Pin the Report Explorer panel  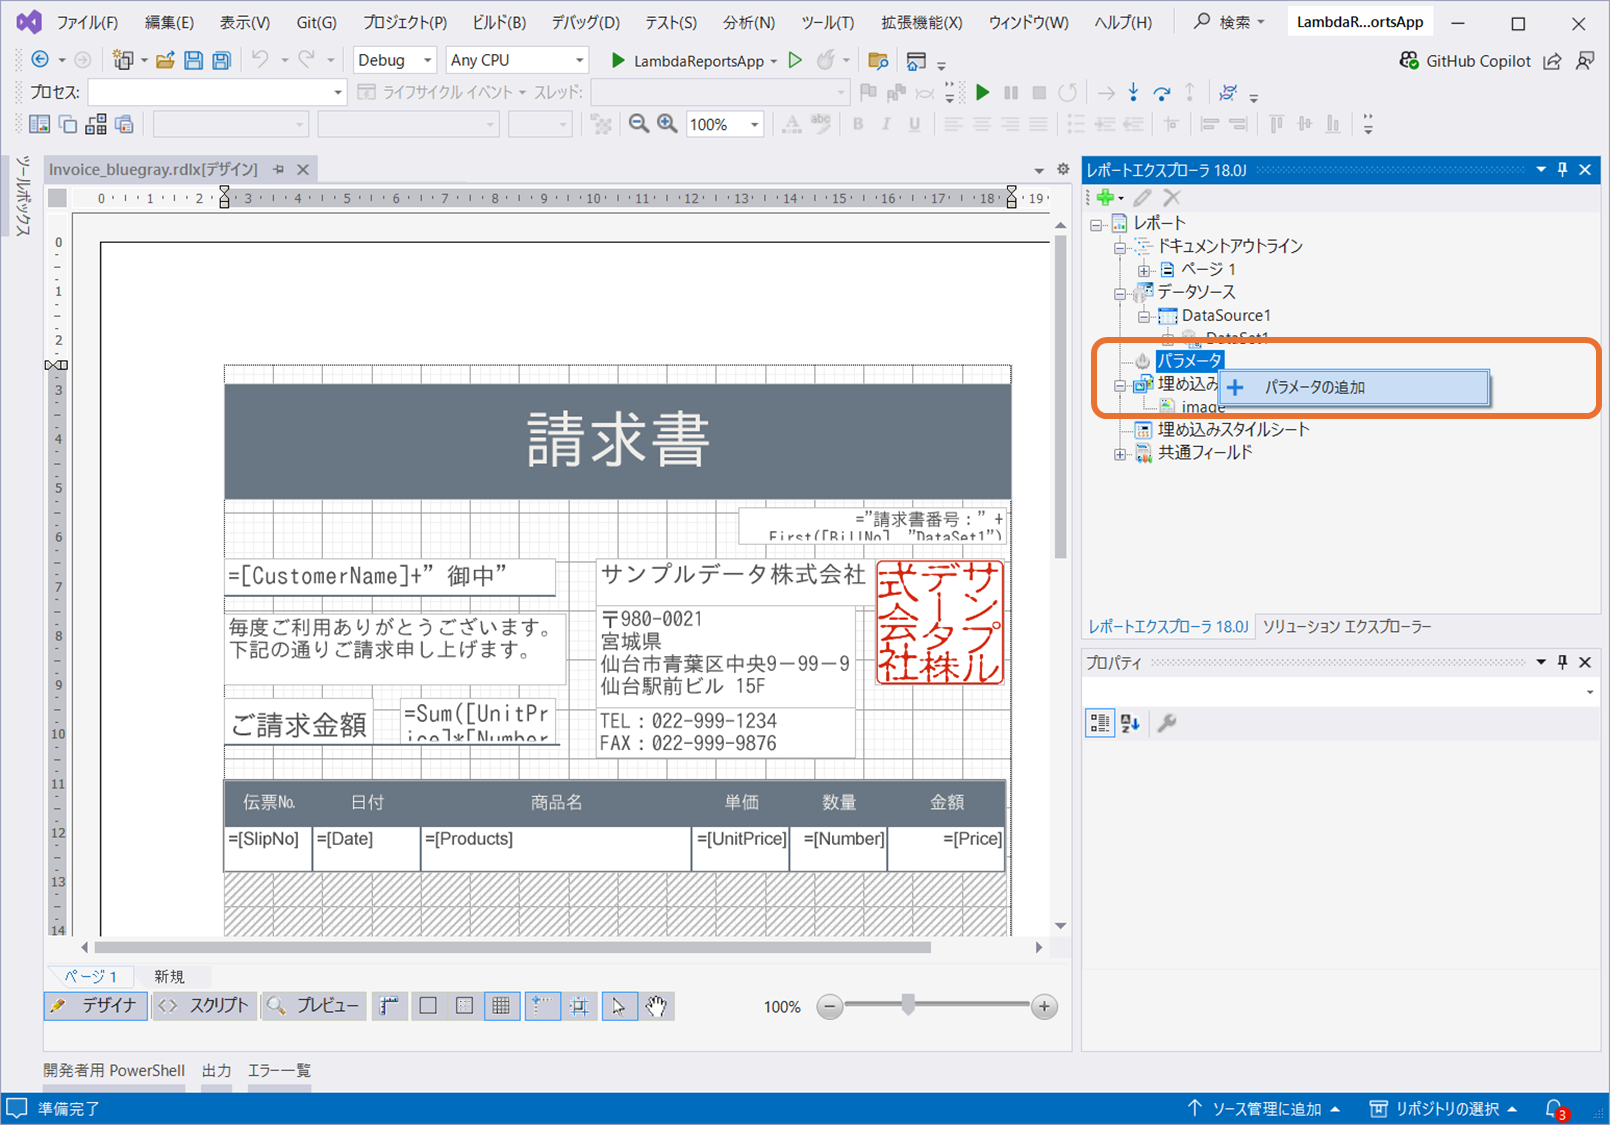pos(1563,170)
